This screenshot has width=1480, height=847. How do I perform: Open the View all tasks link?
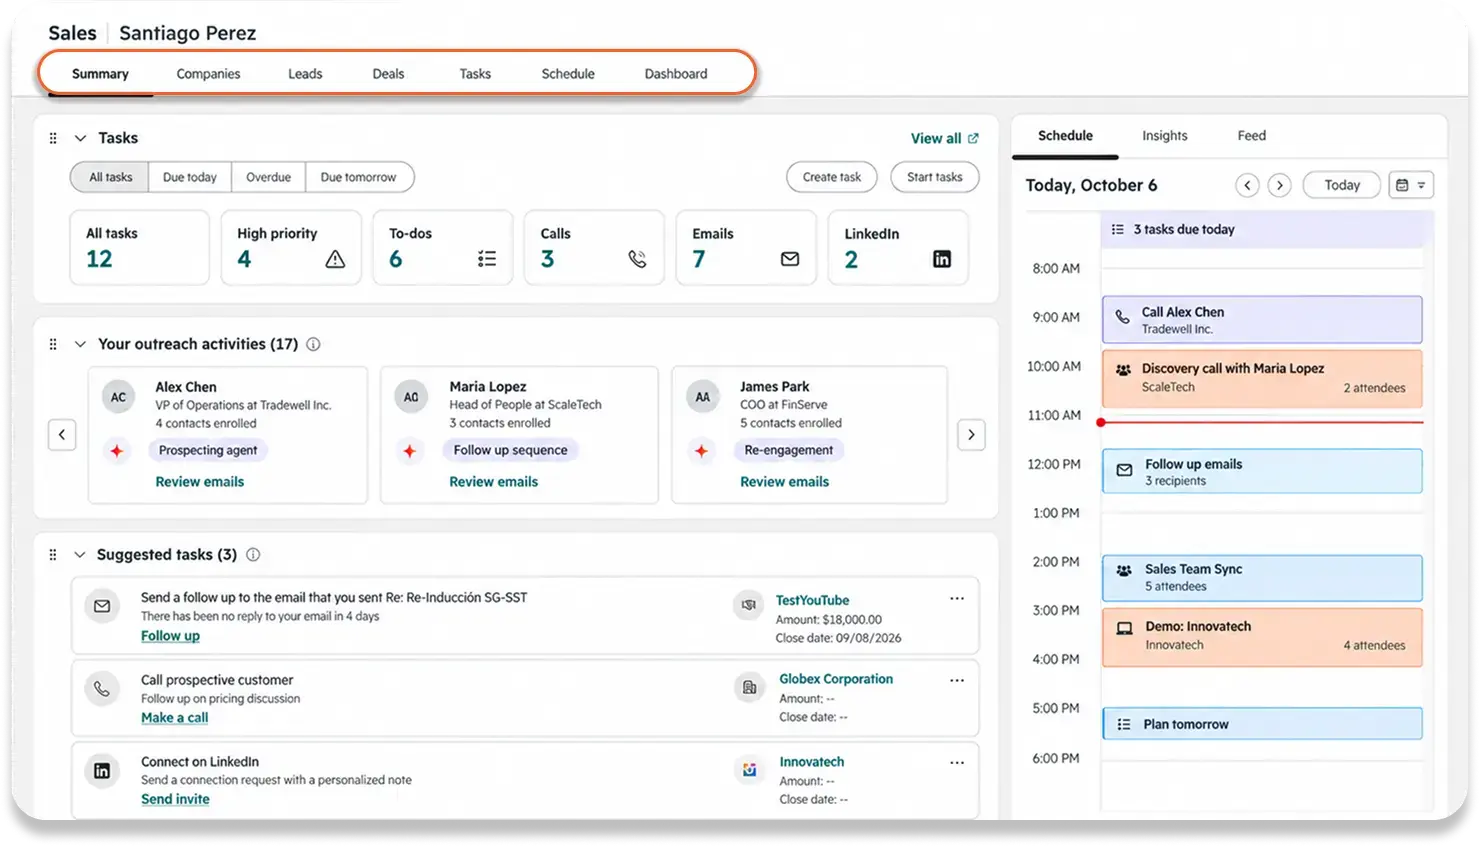tap(944, 138)
